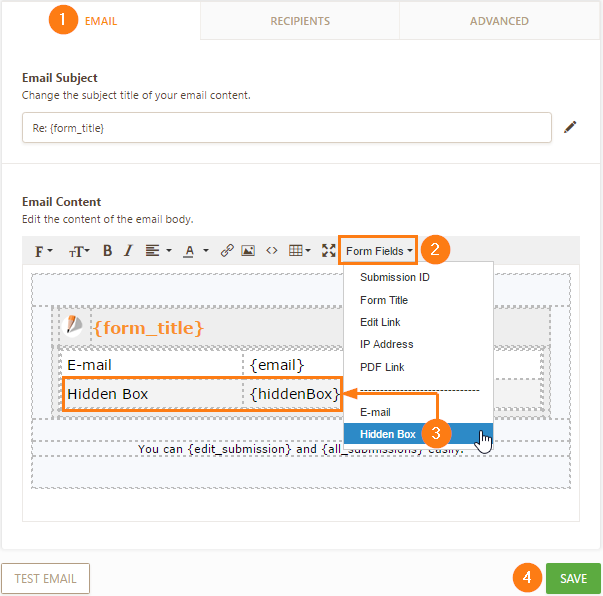This screenshot has height=596, width=603.
Task: Toggle italic formatting in email editor
Action: tap(127, 250)
